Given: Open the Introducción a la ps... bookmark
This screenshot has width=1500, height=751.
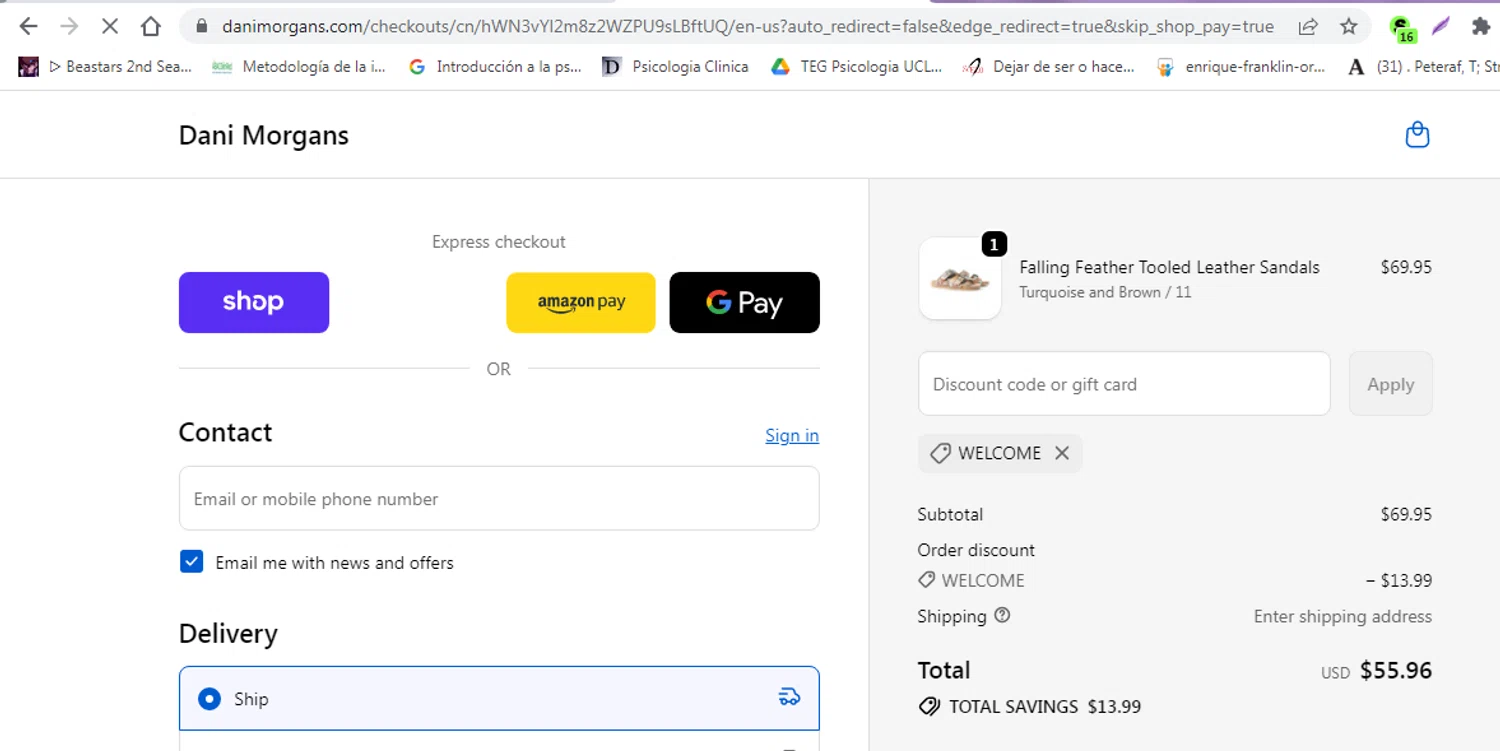Looking at the screenshot, I should coord(495,67).
